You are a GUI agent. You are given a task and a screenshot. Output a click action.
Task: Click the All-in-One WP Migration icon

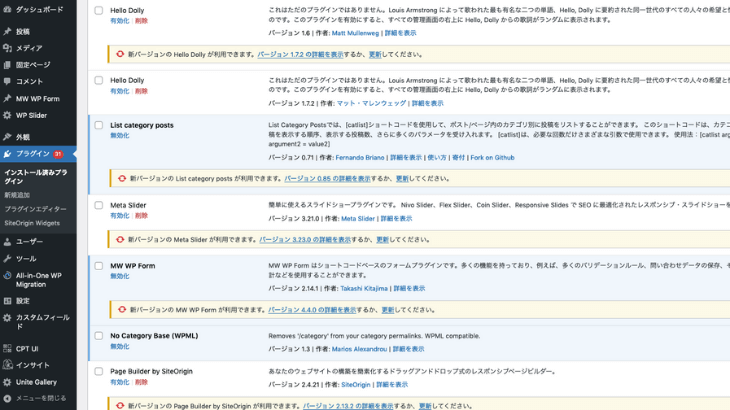click(7, 276)
